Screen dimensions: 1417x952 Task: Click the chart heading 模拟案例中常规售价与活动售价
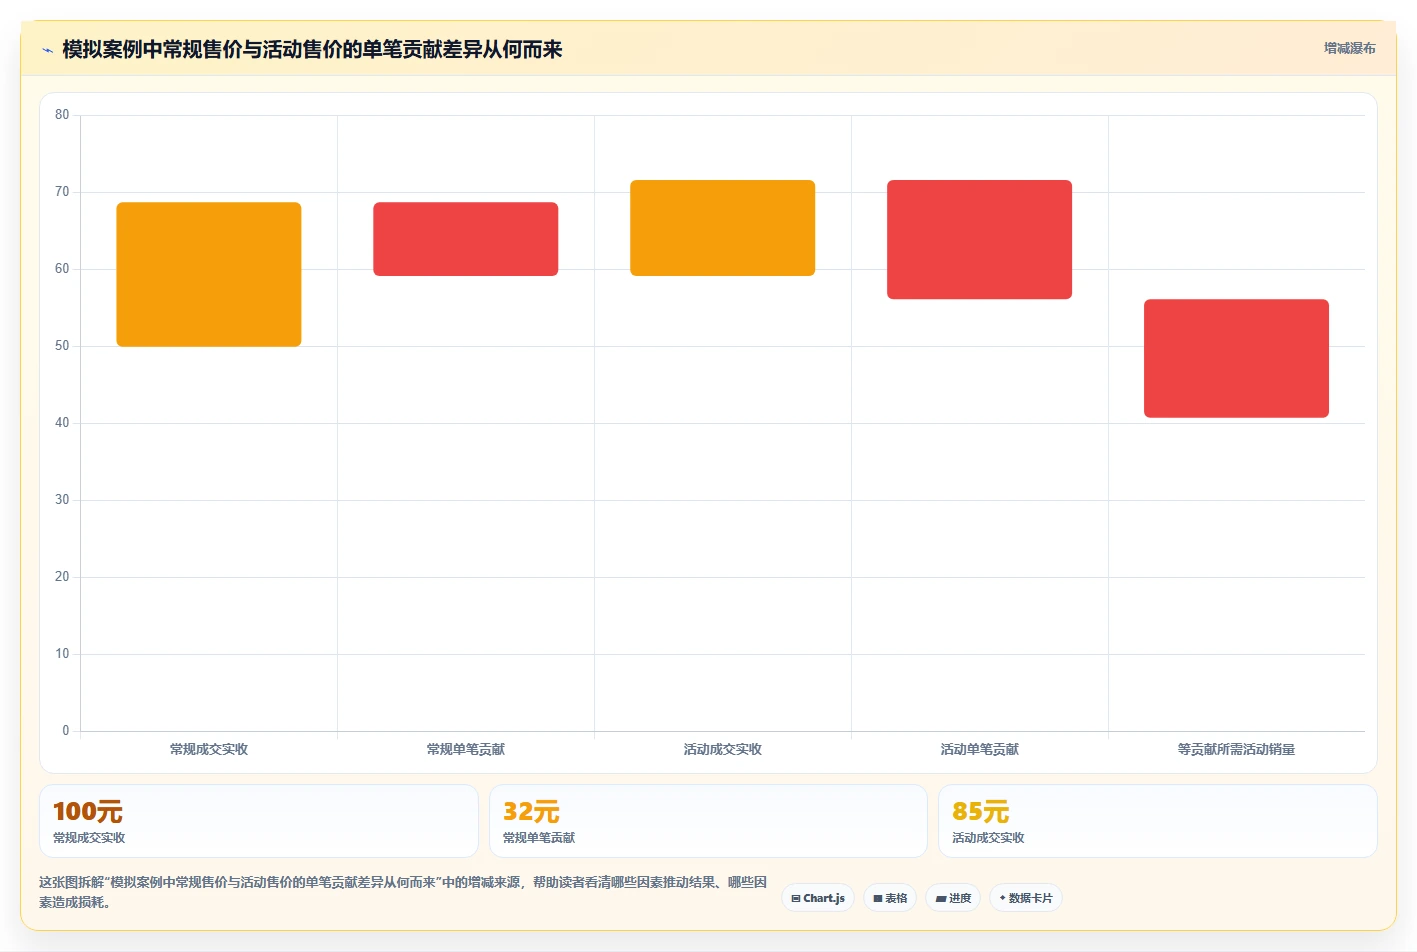click(x=312, y=50)
